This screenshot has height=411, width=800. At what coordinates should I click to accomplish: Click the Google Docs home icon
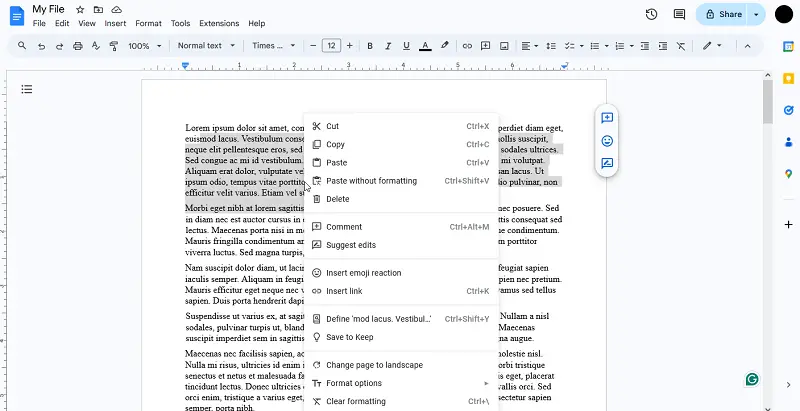(17, 16)
